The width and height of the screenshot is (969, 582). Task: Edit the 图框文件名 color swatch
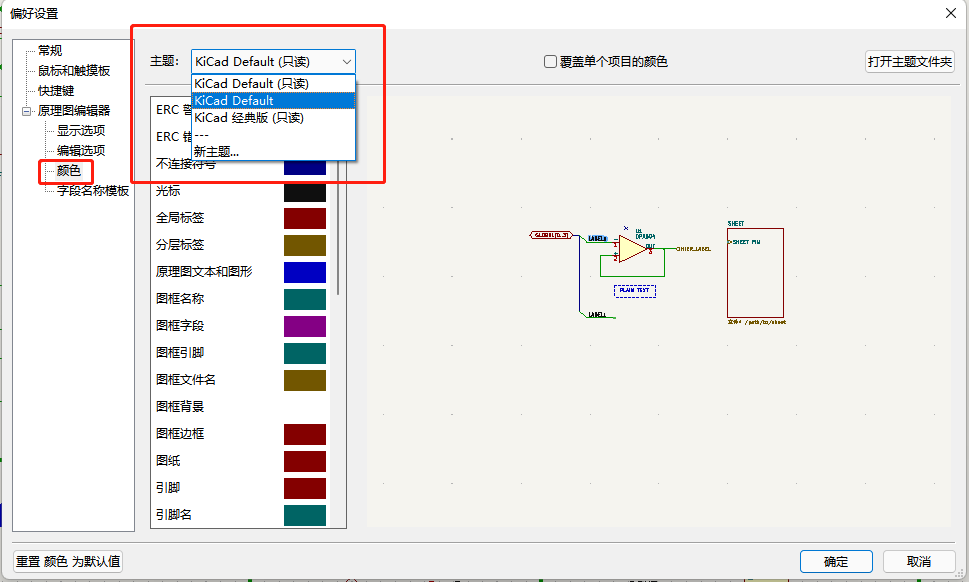pyautogui.click(x=305, y=381)
